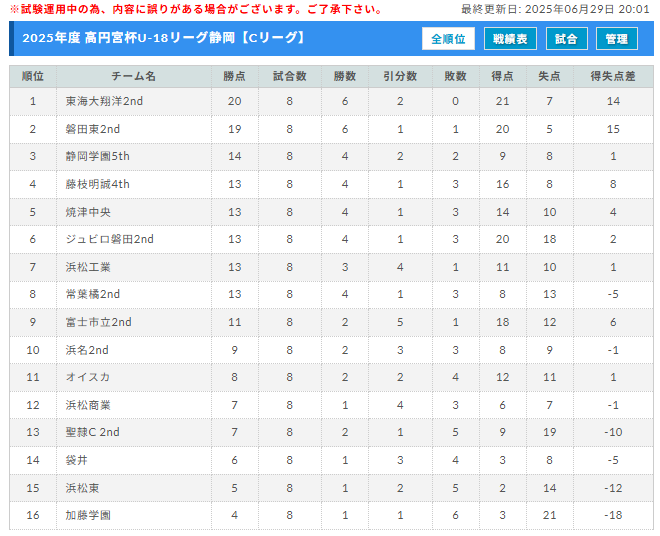Screen dimensions: 660x536
Task: Select team 浜松工業
Action: pyautogui.click(x=88, y=267)
